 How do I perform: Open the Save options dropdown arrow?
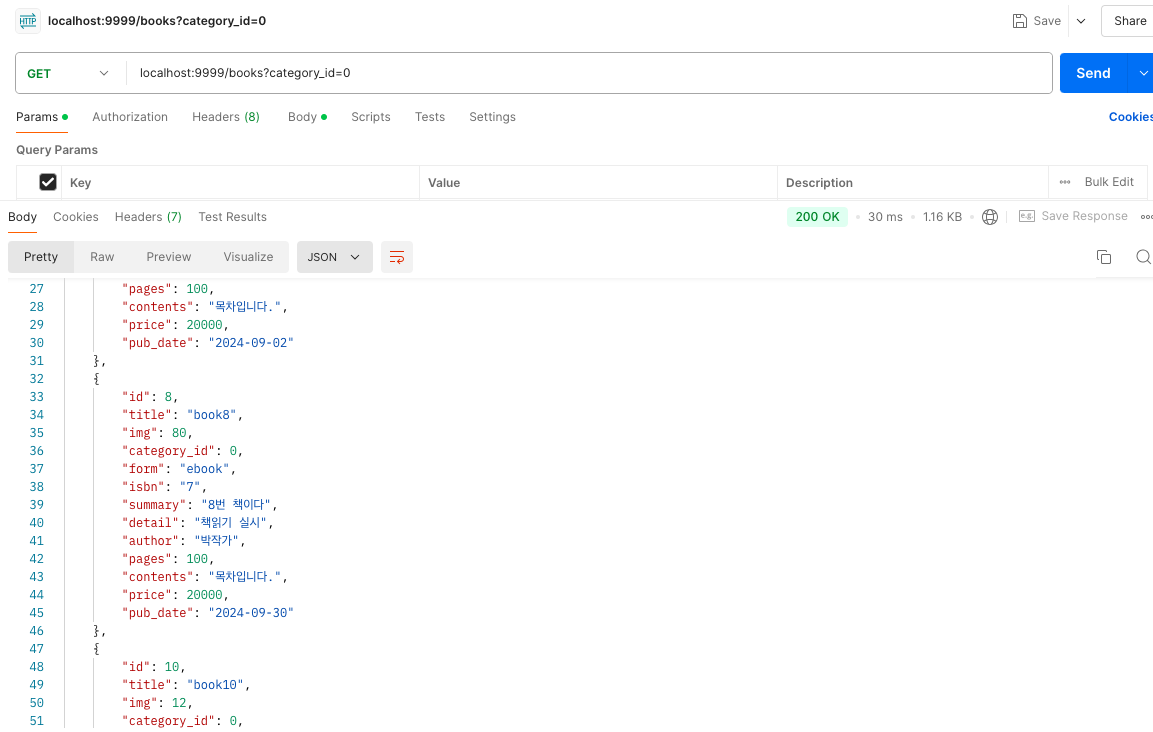click(x=1081, y=21)
